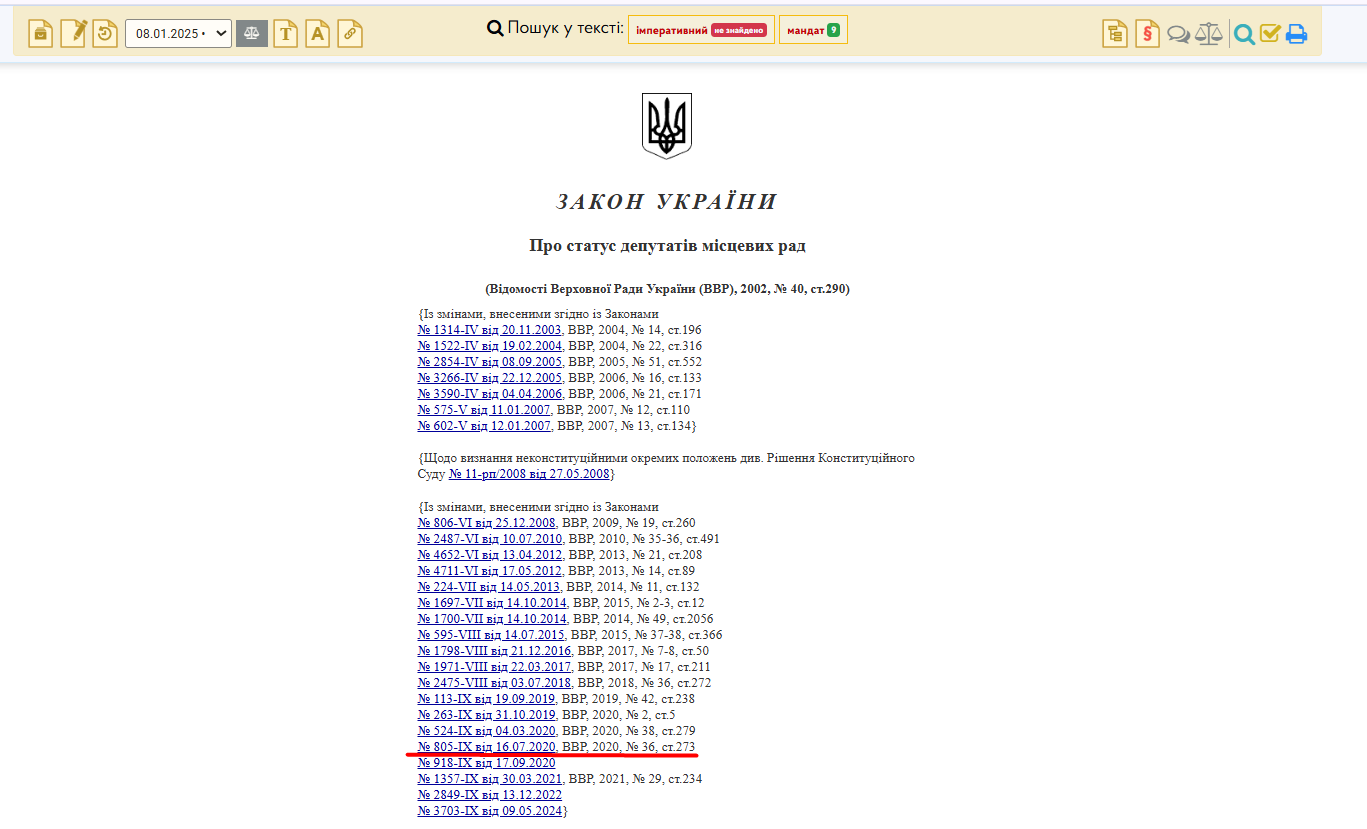
Task: Click the document link chain icon
Action: tap(350, 33)
